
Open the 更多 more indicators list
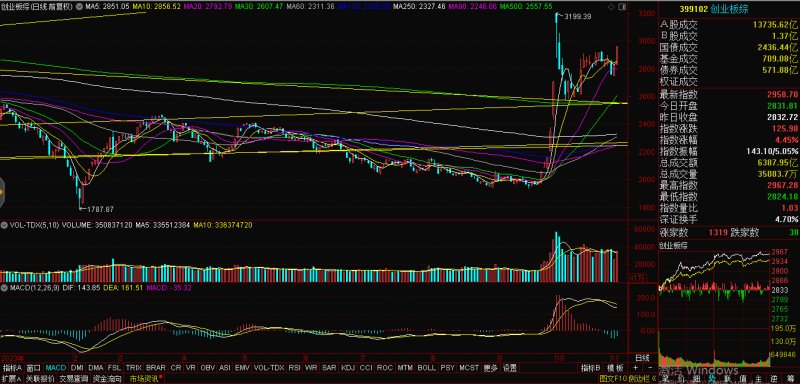491,368
